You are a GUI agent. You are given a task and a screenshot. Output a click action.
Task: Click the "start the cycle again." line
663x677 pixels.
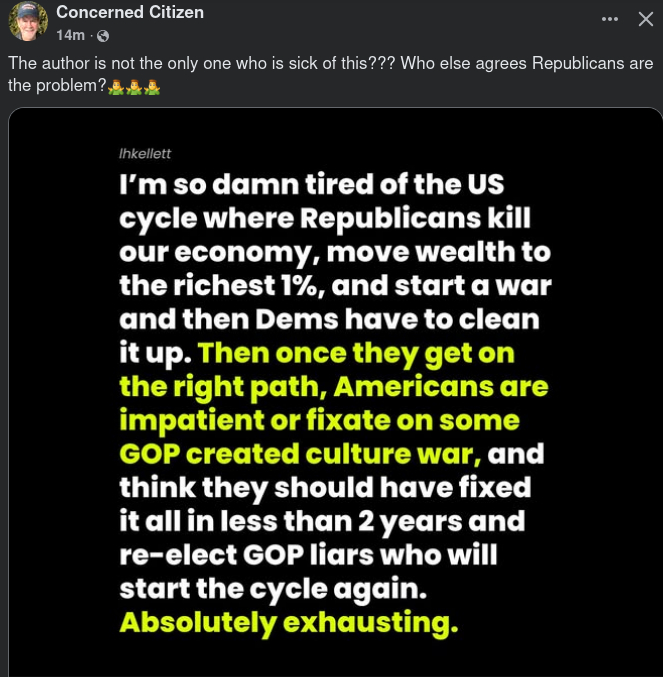(273, 589)
